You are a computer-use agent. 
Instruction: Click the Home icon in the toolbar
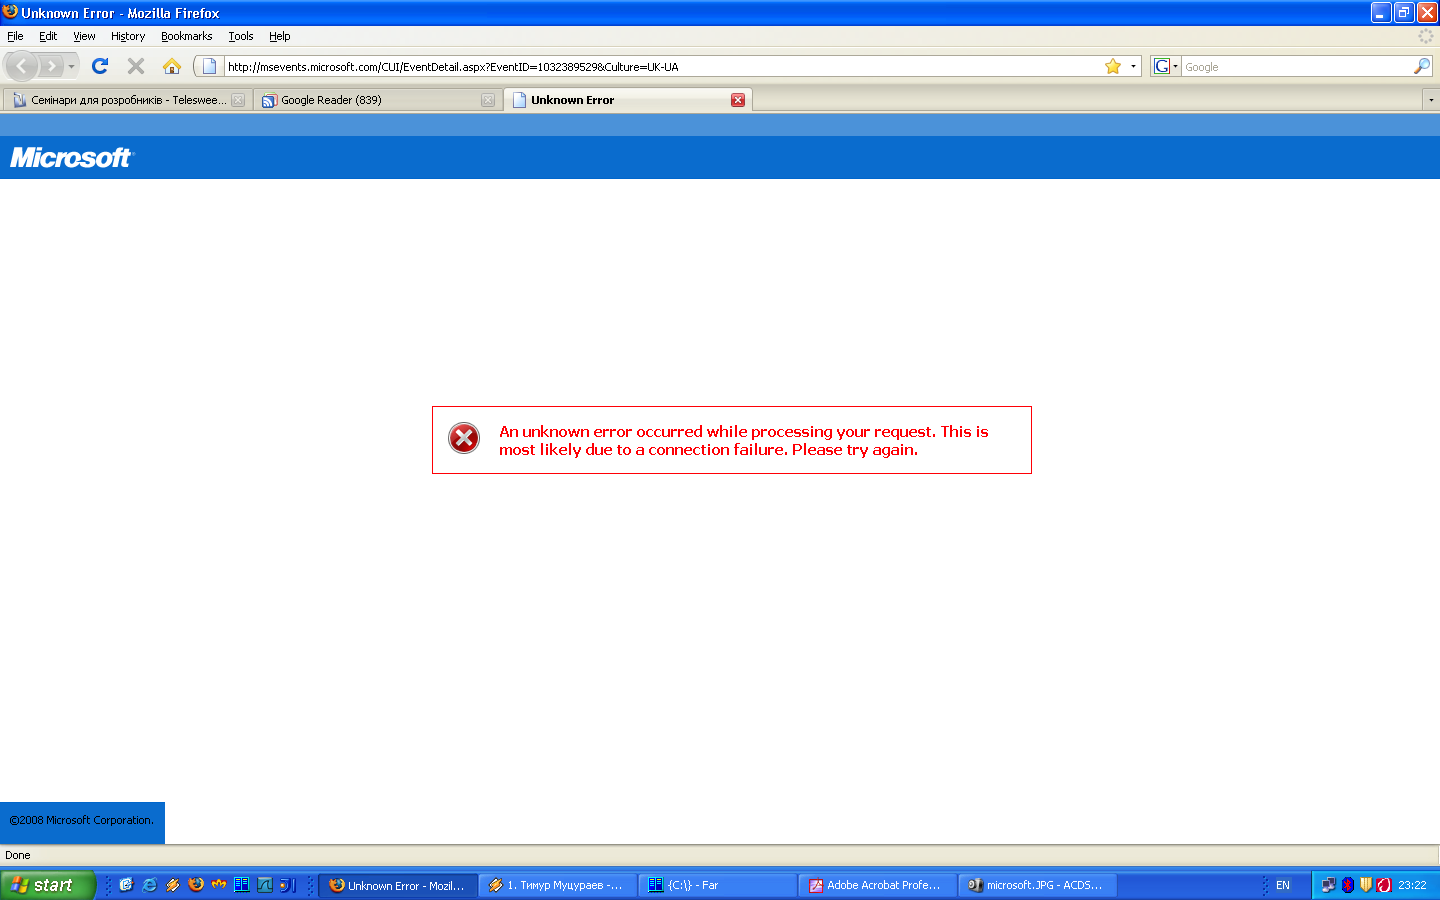(x=172, y=66)
